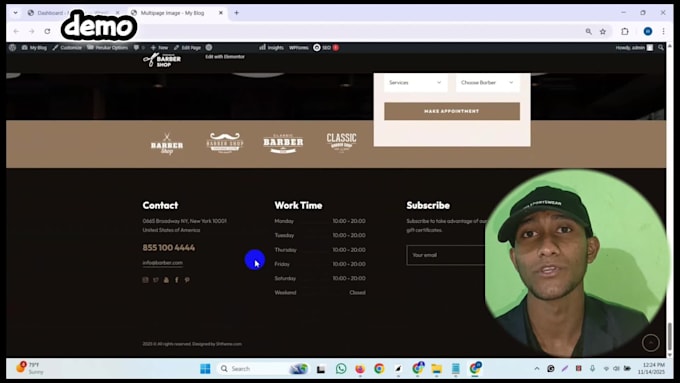
Task: Open admin bar search magnifier
Action: tap(660, 48)
